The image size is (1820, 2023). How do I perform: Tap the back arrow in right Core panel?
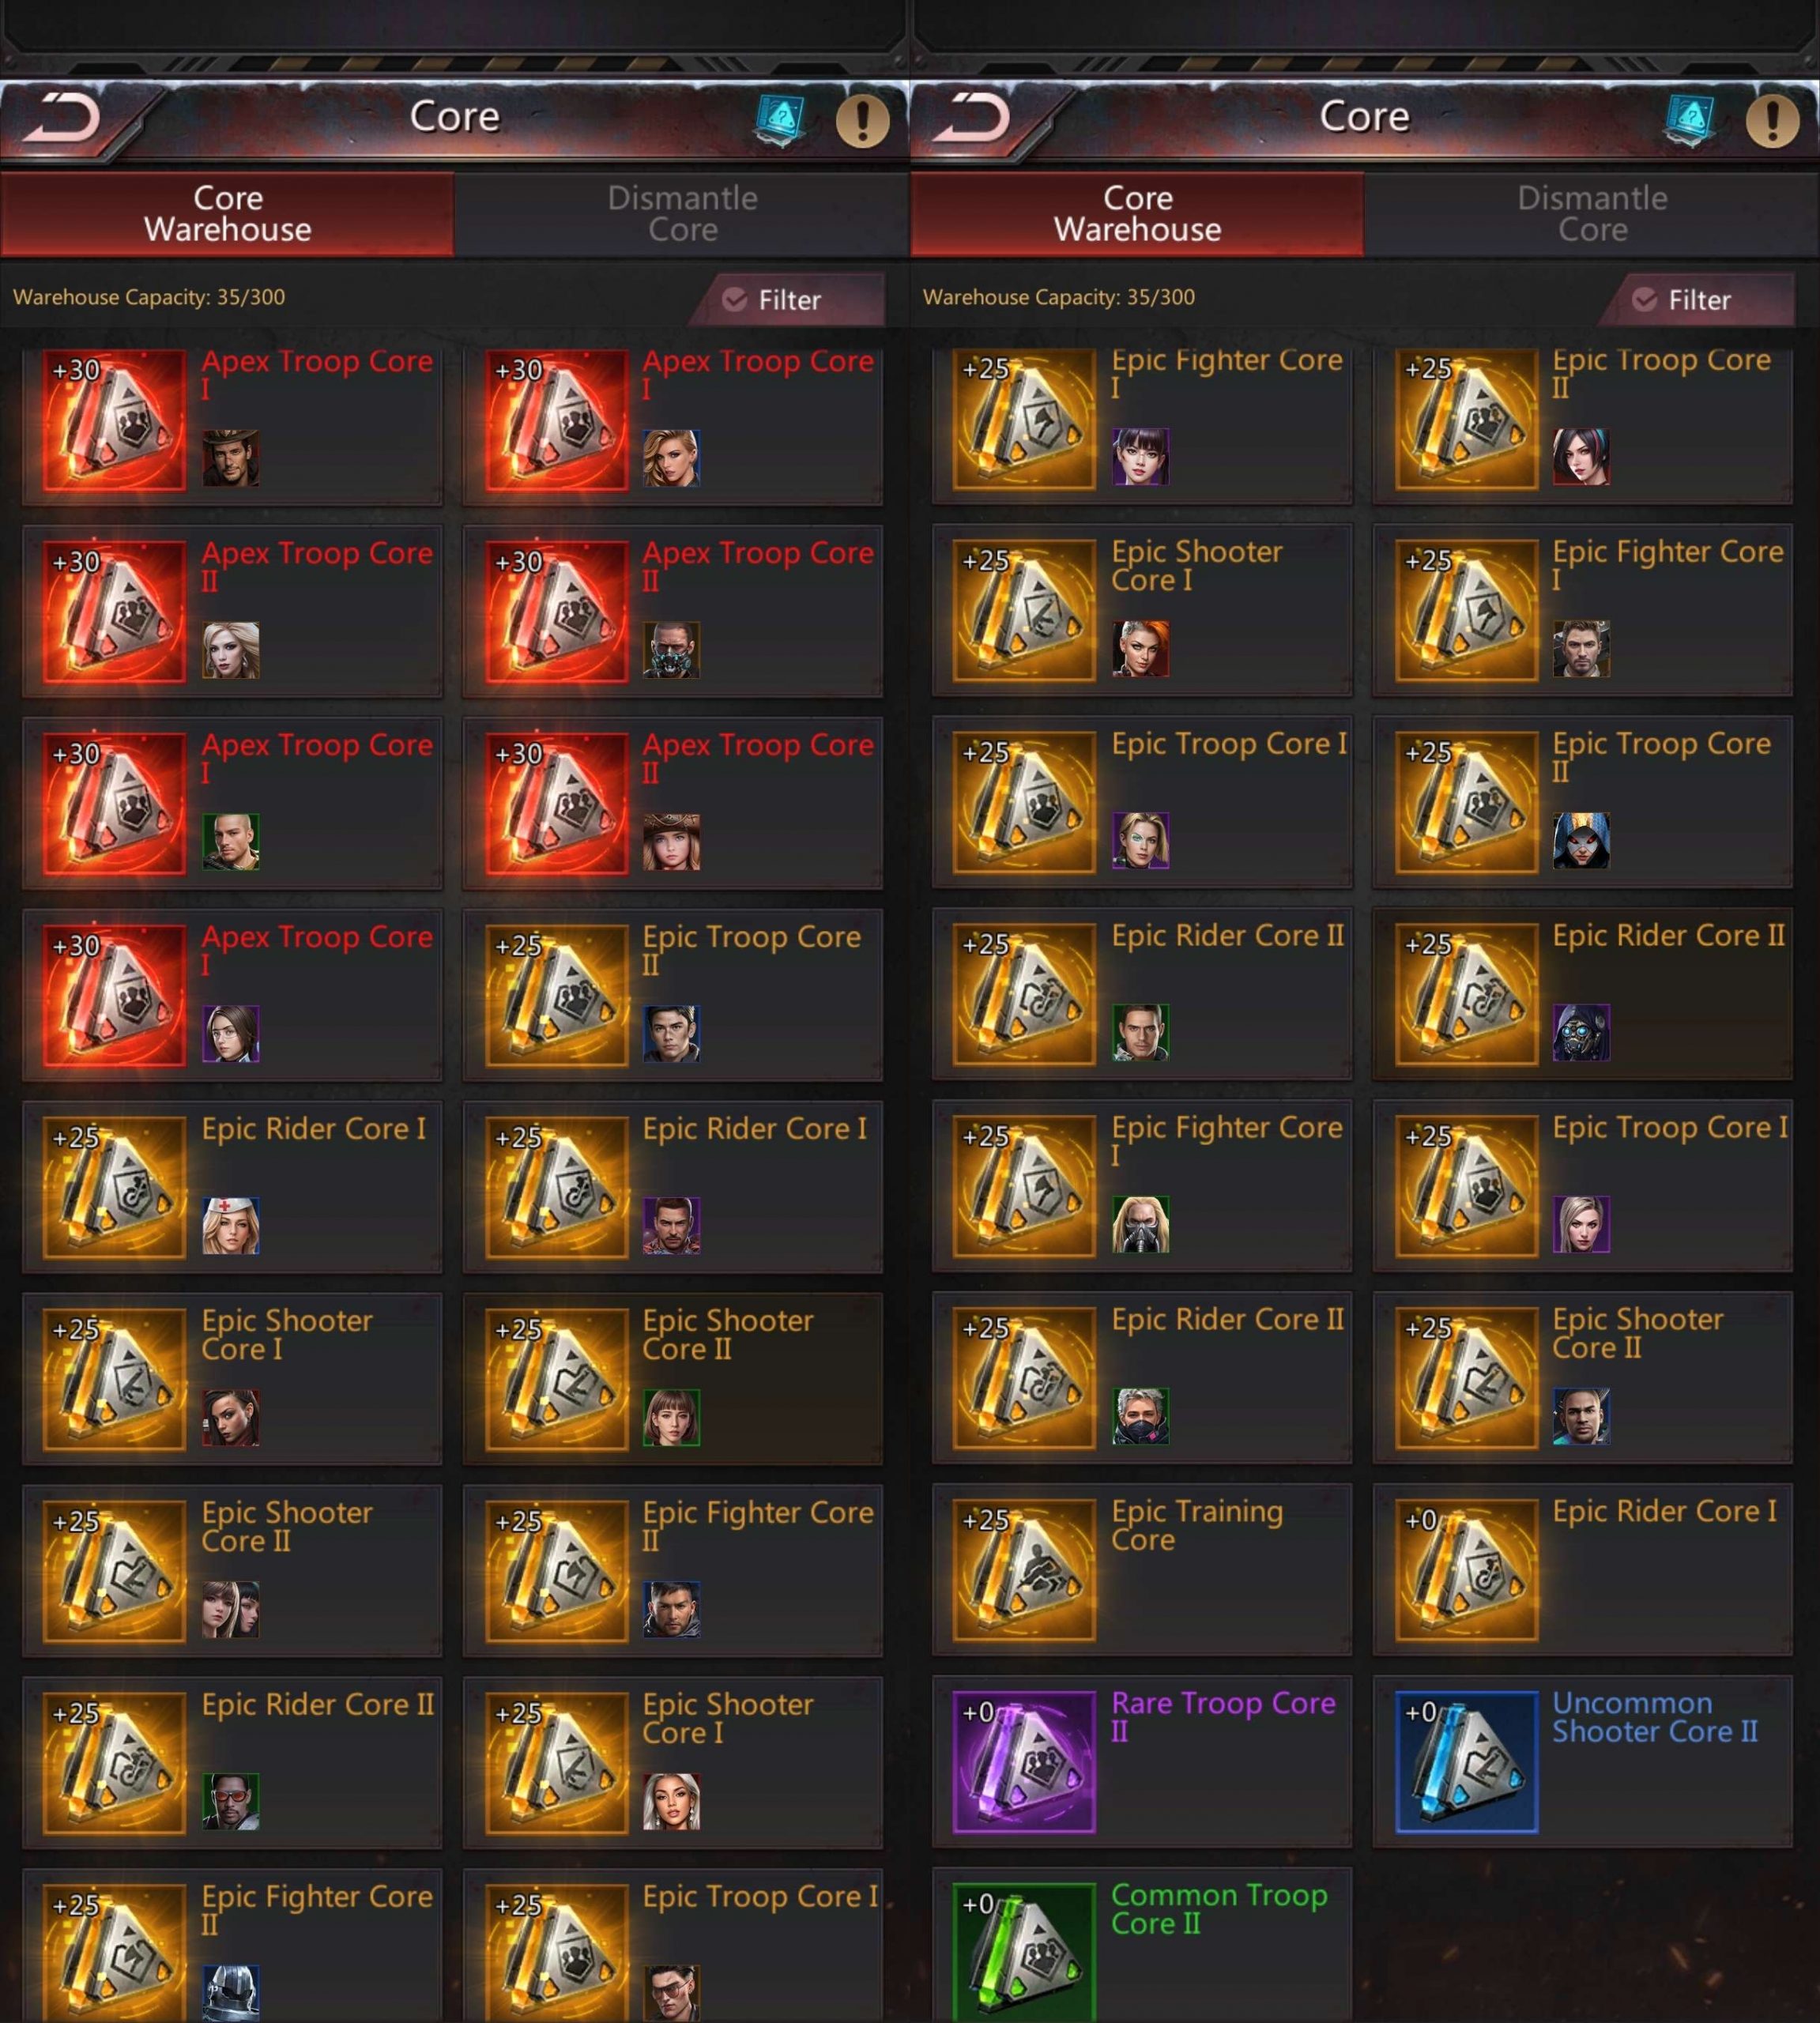tap(971, 117)
